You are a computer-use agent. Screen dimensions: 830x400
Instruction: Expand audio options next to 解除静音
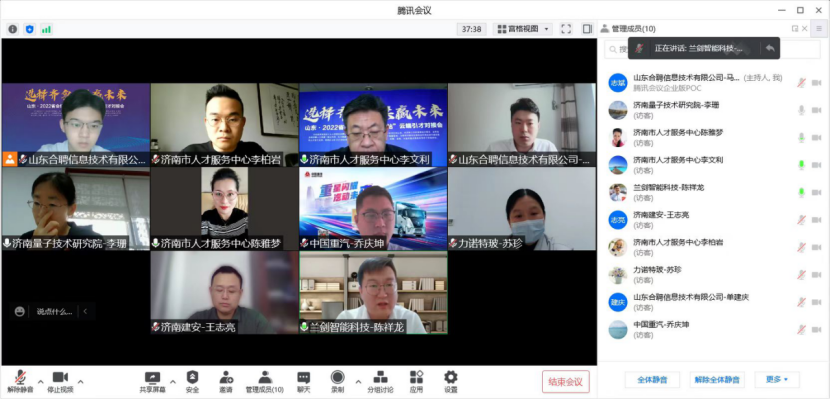coord(41,381)
